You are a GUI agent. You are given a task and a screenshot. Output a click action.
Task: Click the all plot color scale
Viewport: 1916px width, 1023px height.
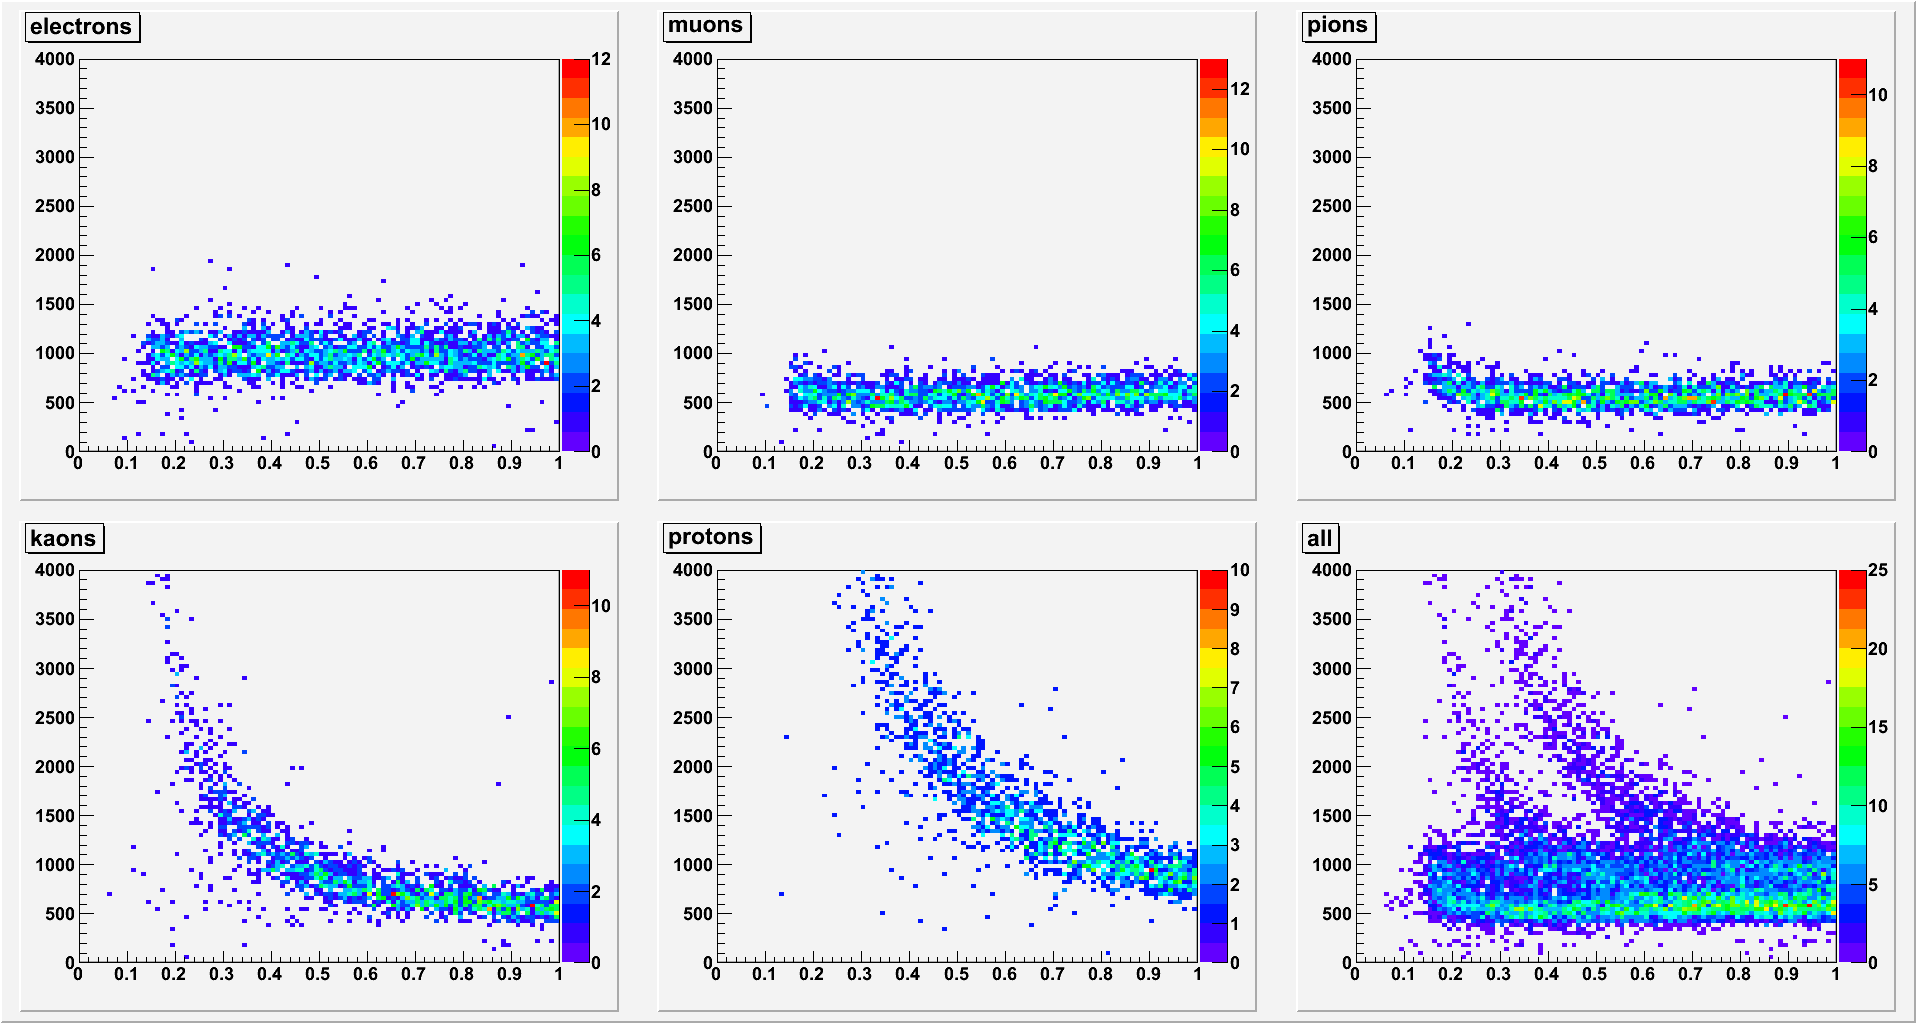pyautogui.click(x=1852, y=766)
